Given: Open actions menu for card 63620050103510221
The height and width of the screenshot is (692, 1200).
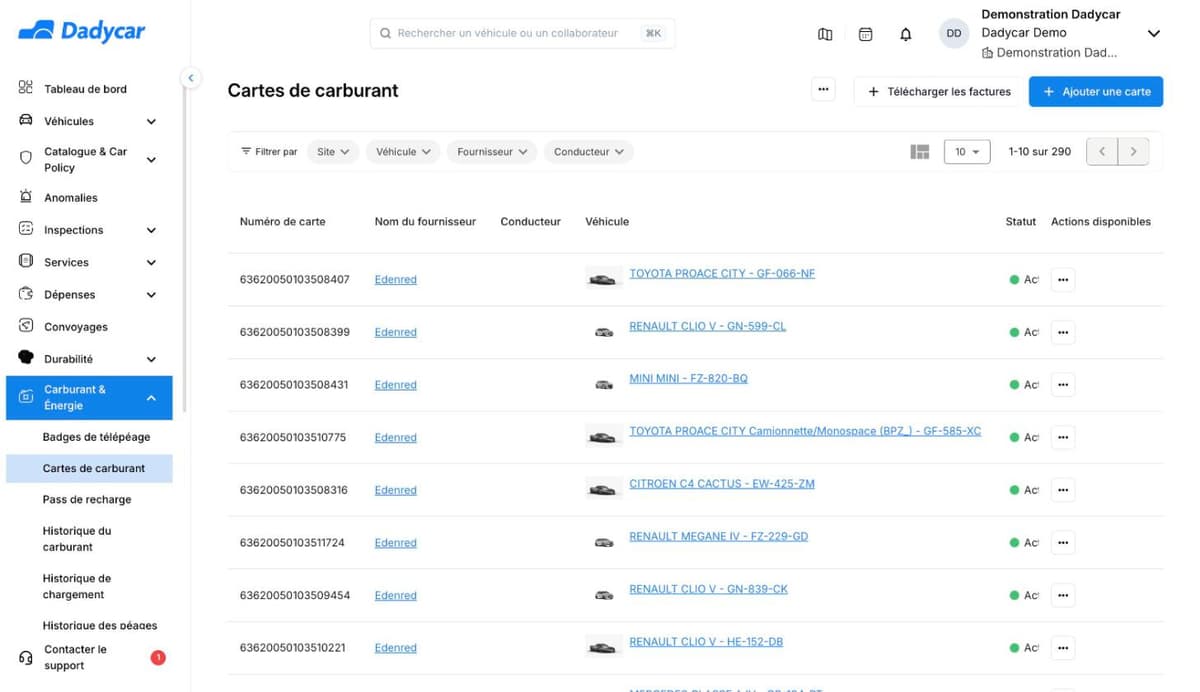Looking at the screenshot, I should click(1063, 648).
